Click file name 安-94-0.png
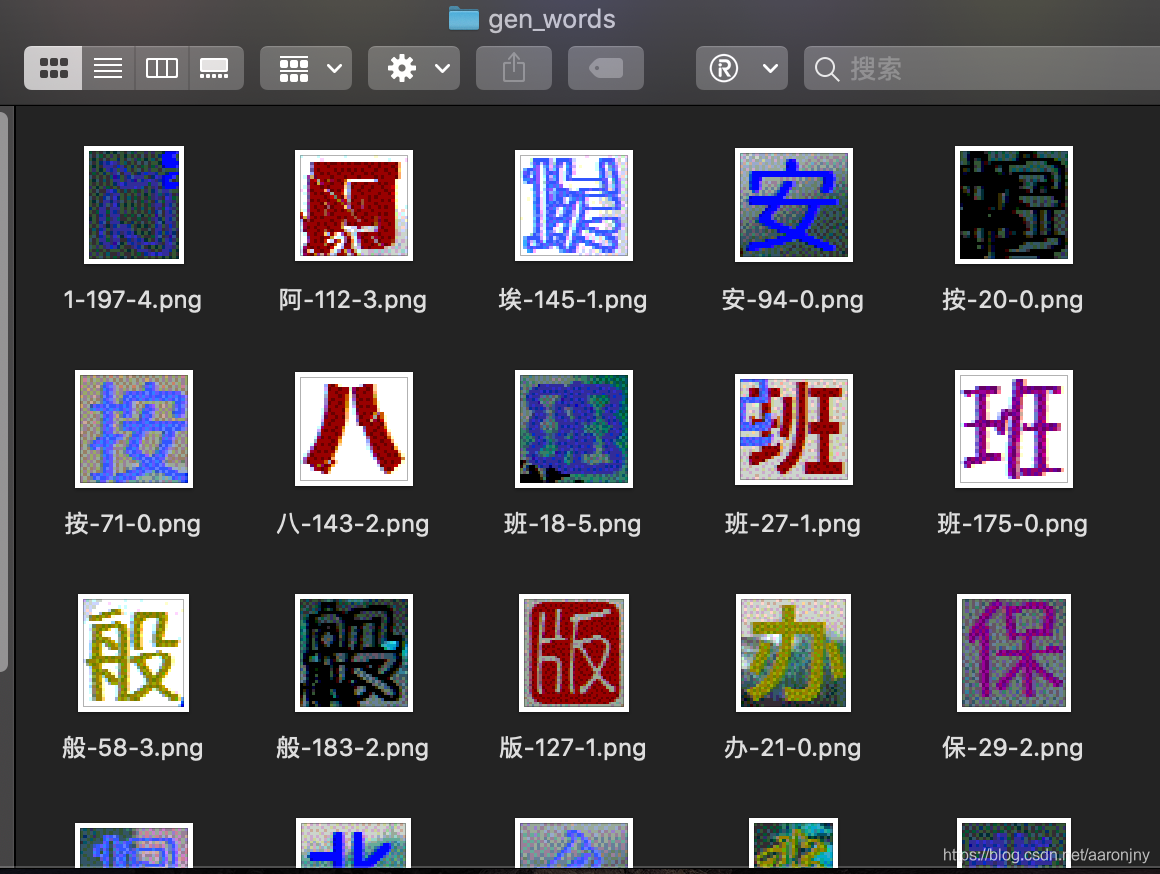The width and height of the screenshot is (1160, 874). (x=792, y=300)
